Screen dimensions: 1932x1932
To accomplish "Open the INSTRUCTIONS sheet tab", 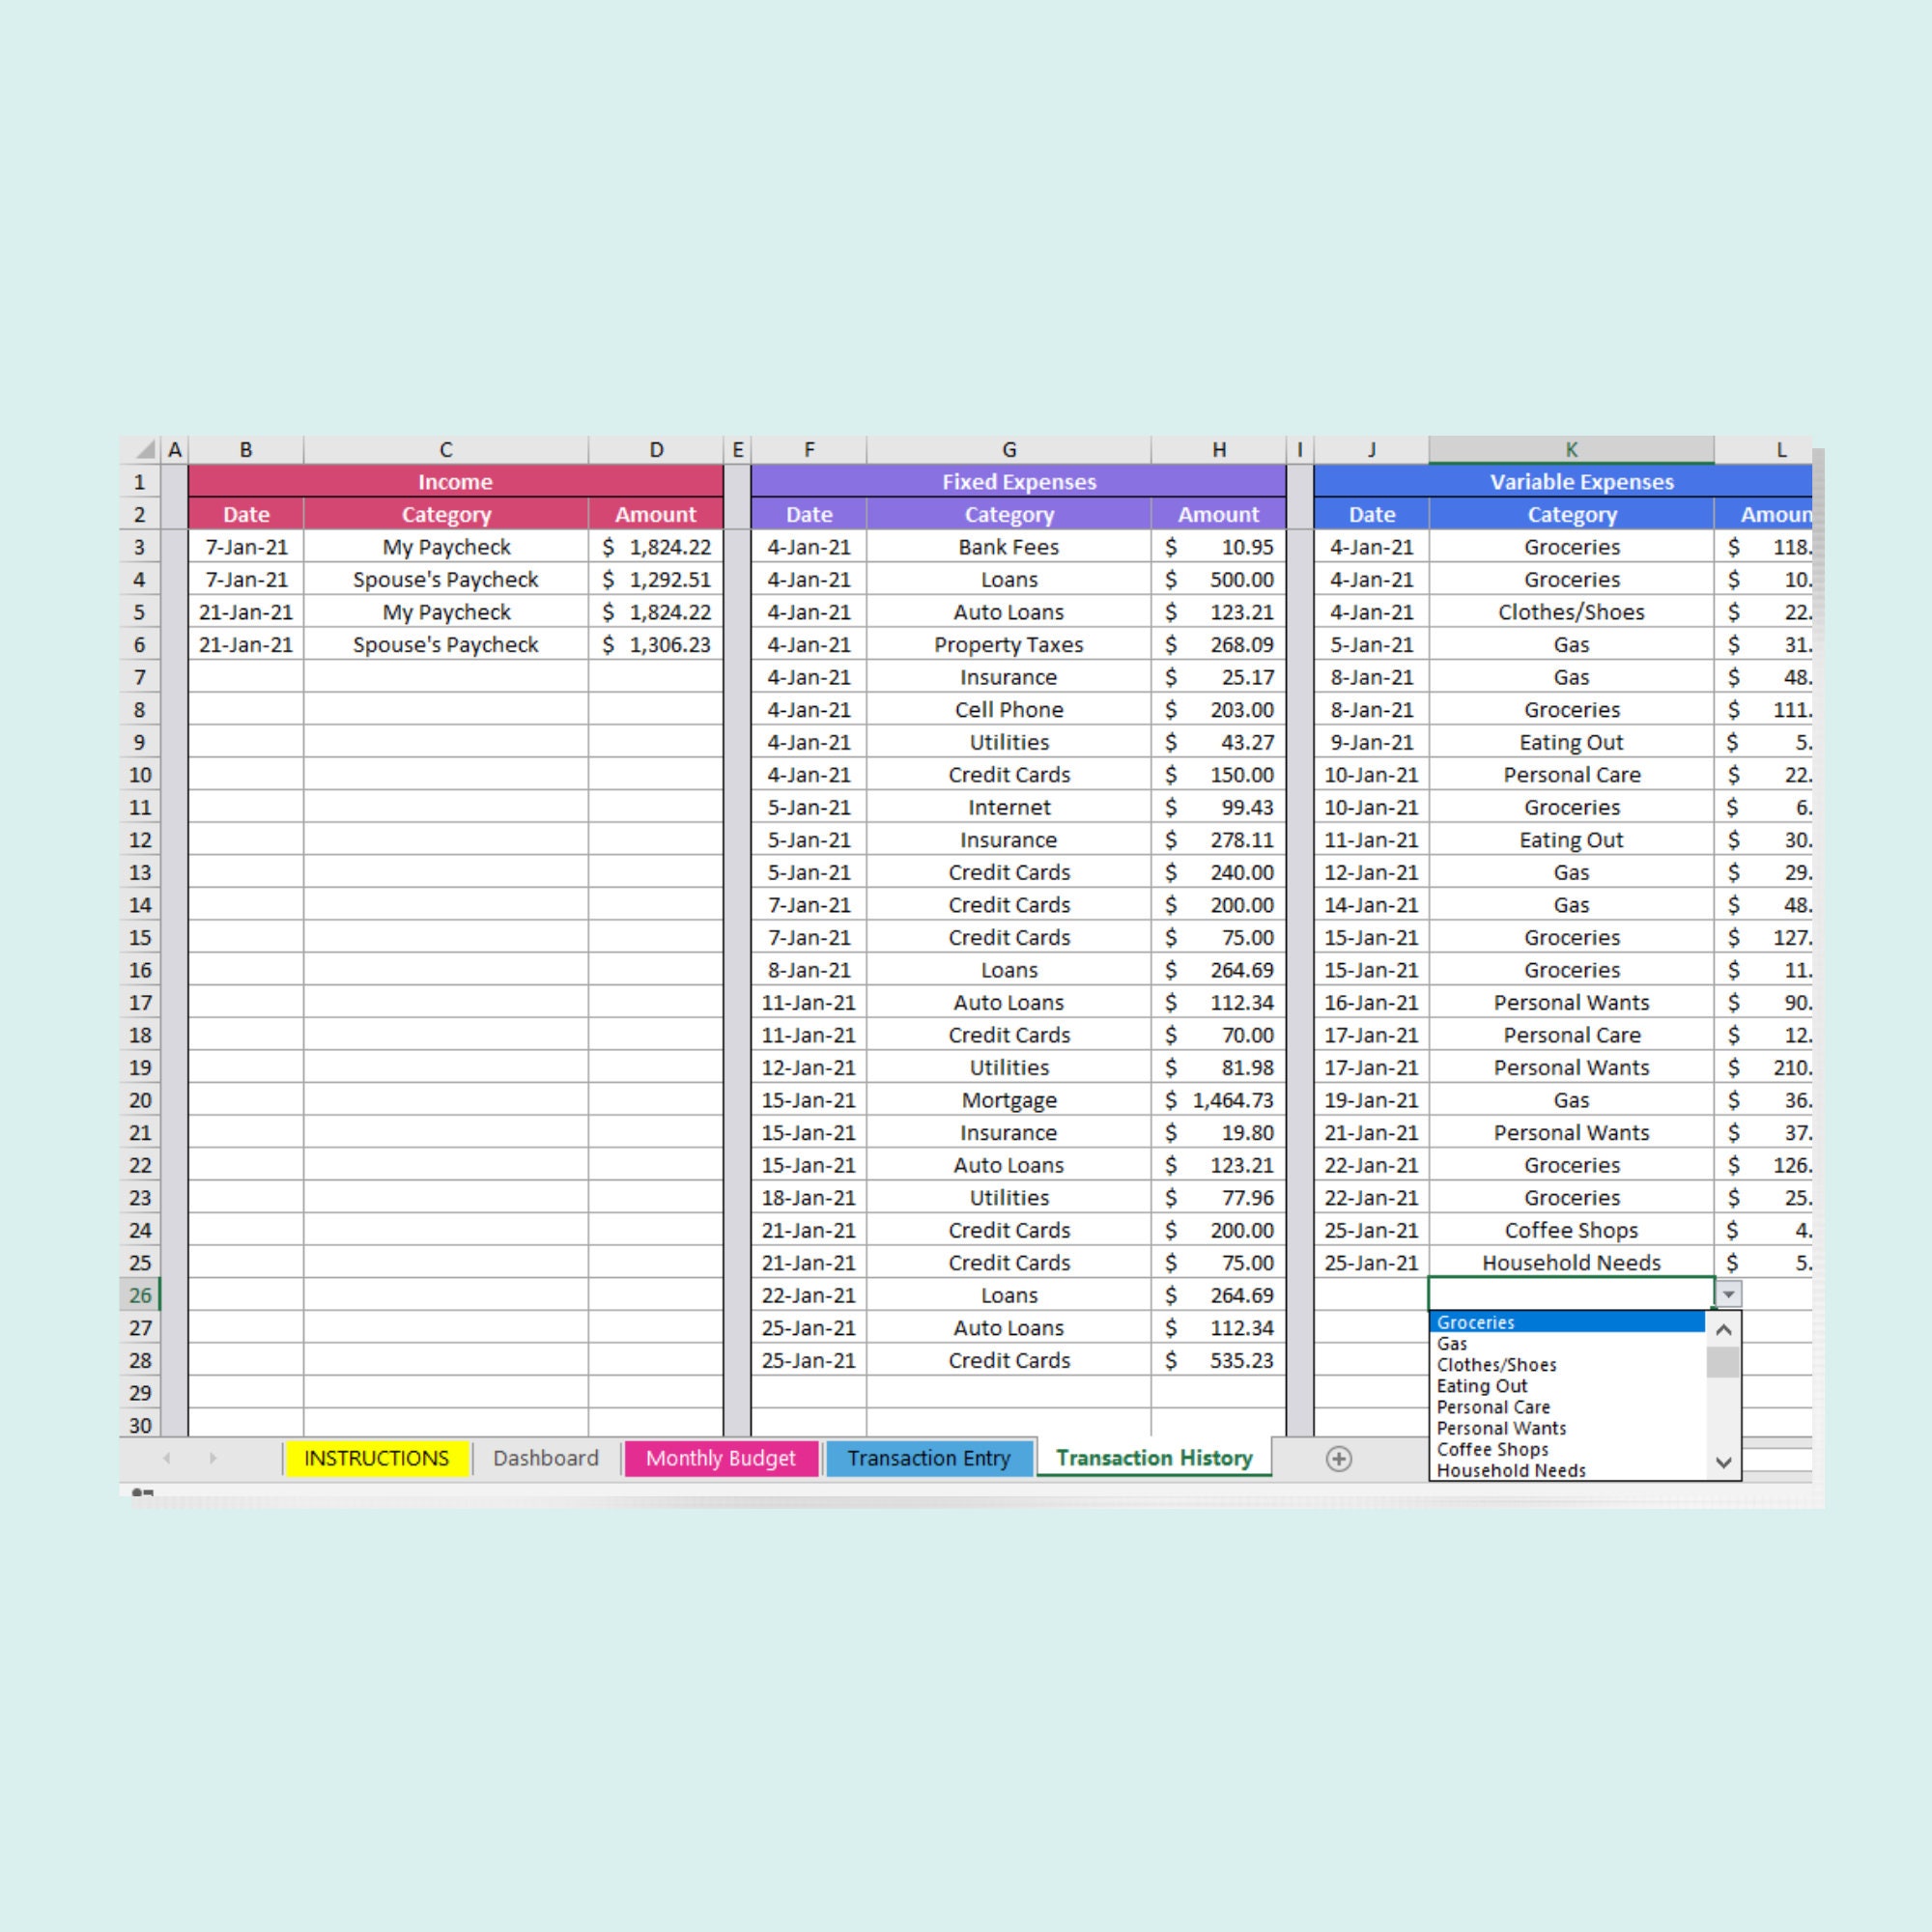I will 376,1459.
